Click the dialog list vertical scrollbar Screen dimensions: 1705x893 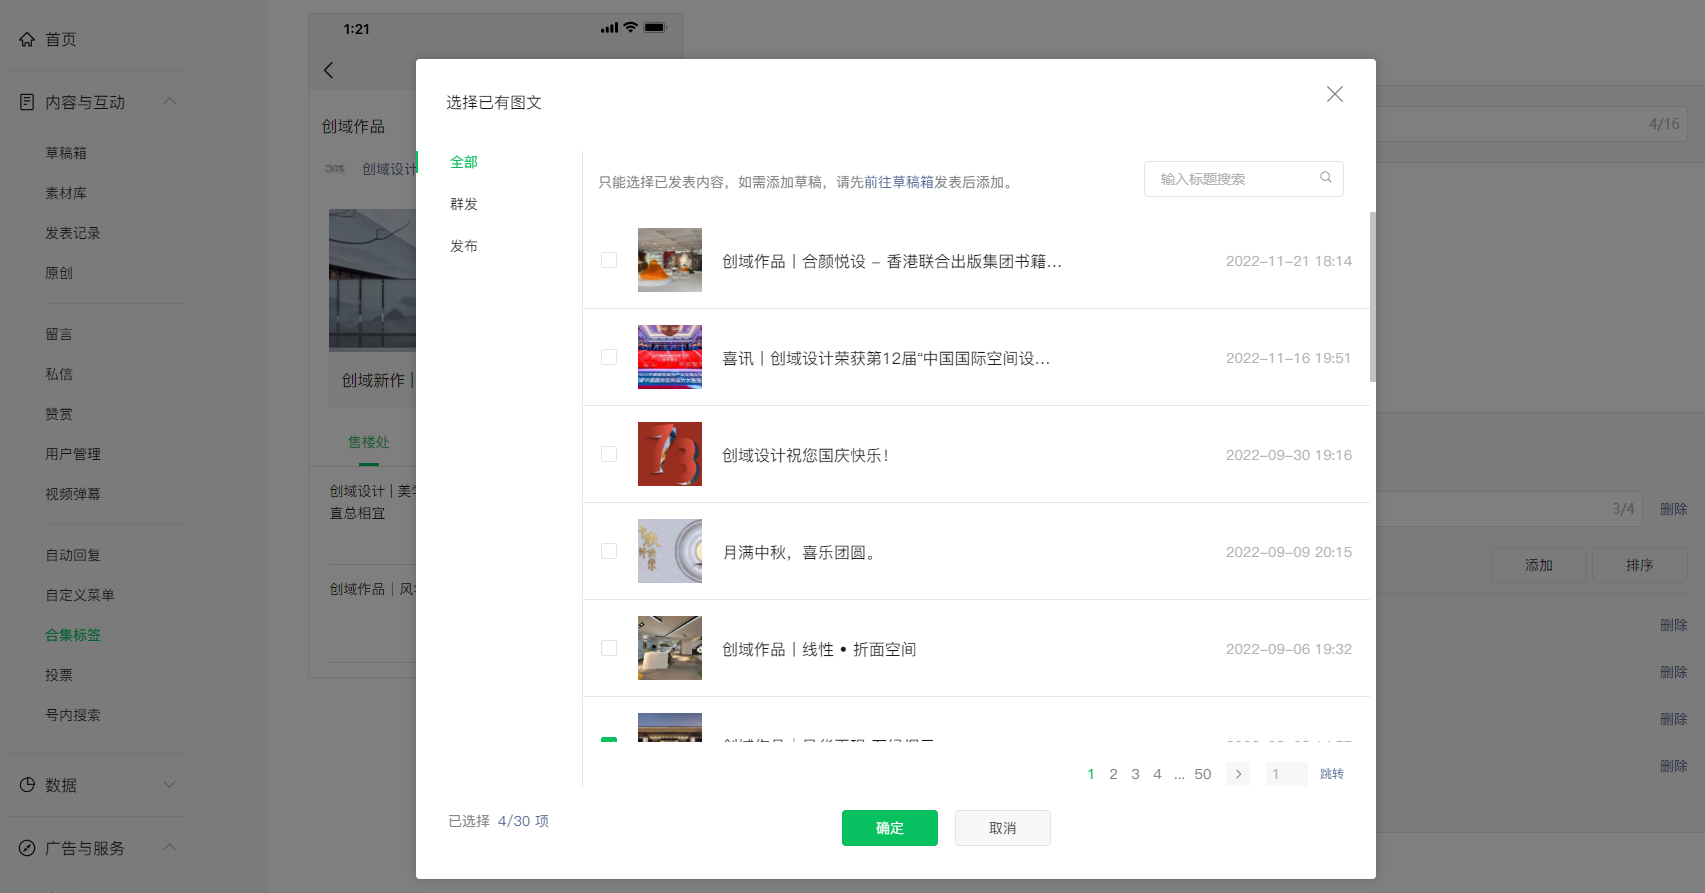click(1372, 297)
